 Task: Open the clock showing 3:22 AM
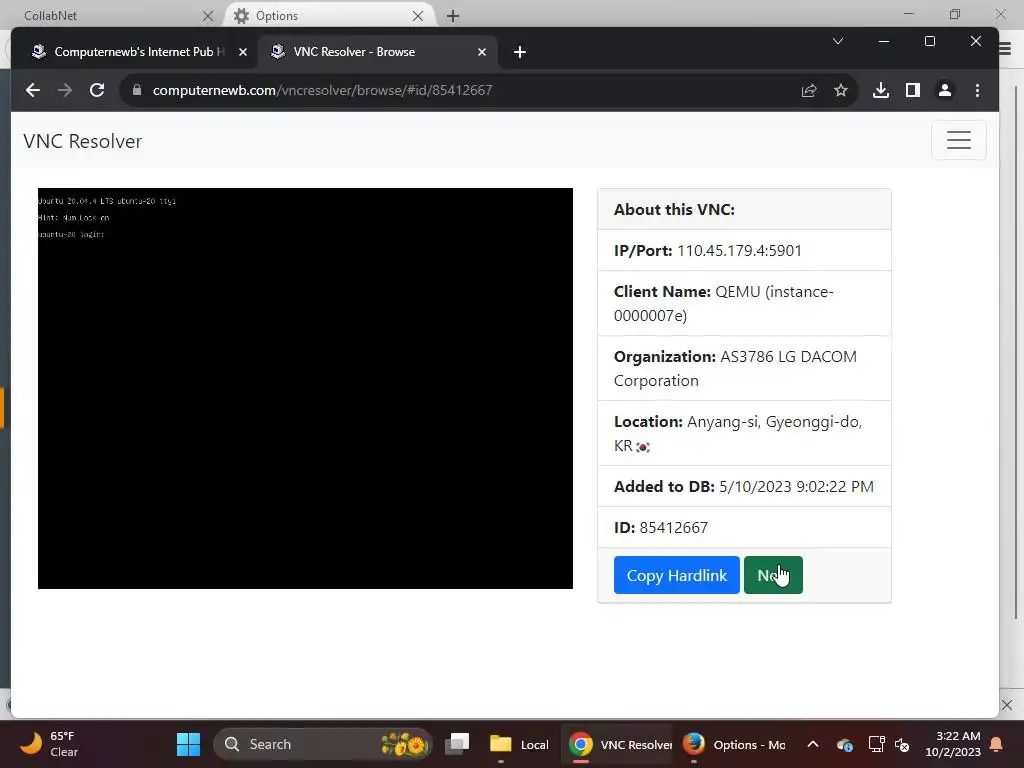tap(953, 744)
